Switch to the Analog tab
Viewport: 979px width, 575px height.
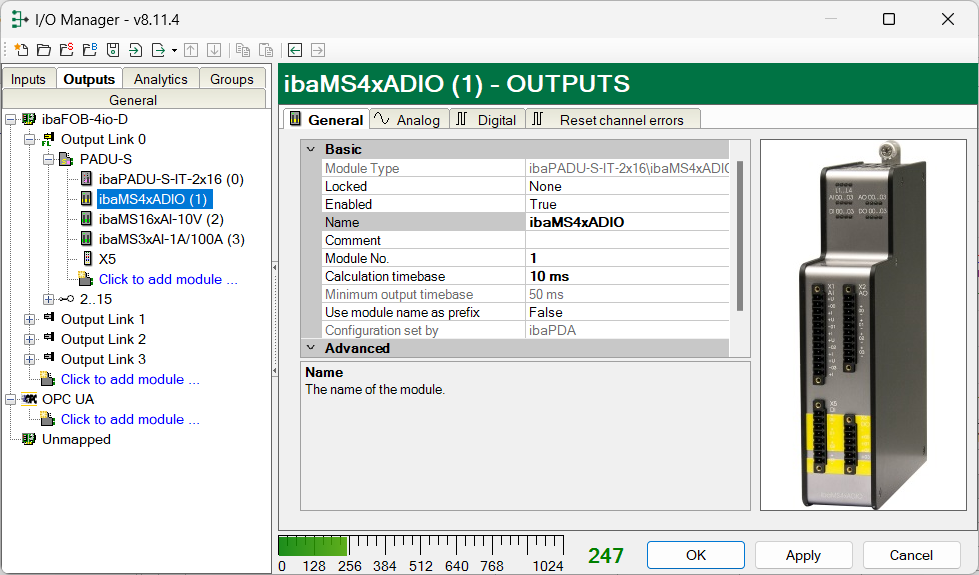tap(408, 120)
